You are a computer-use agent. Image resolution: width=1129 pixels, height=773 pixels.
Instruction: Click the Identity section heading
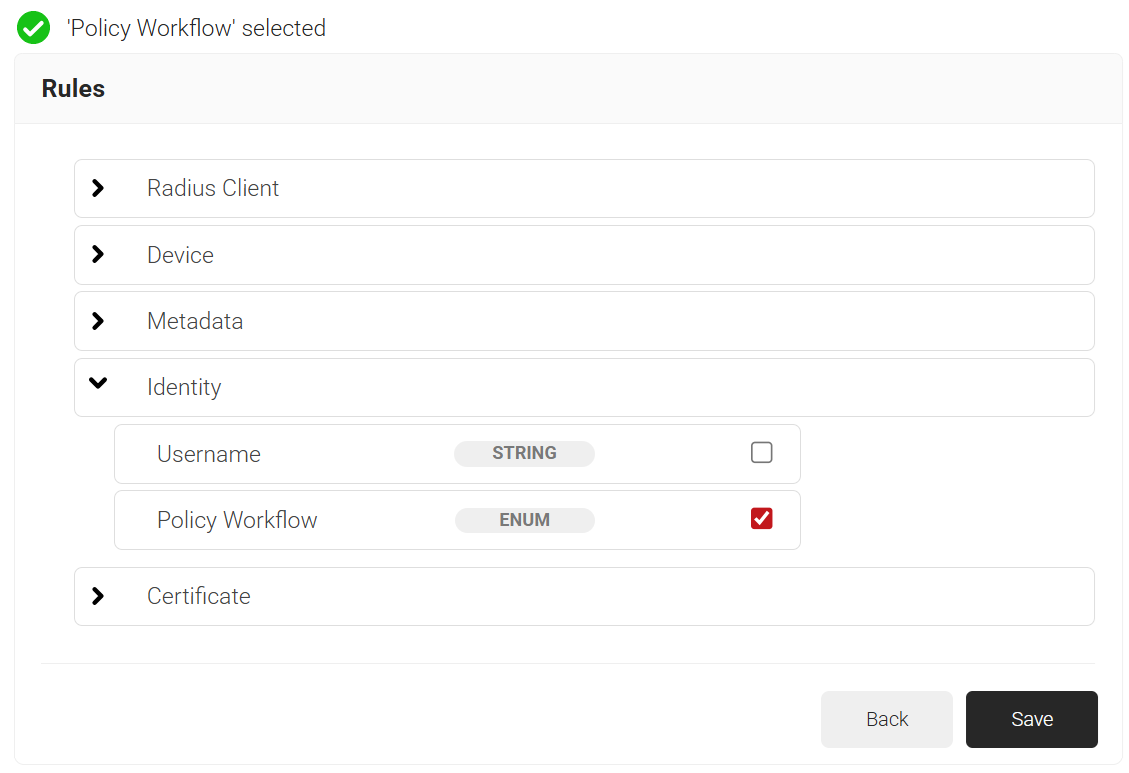(x=184, y=387)
